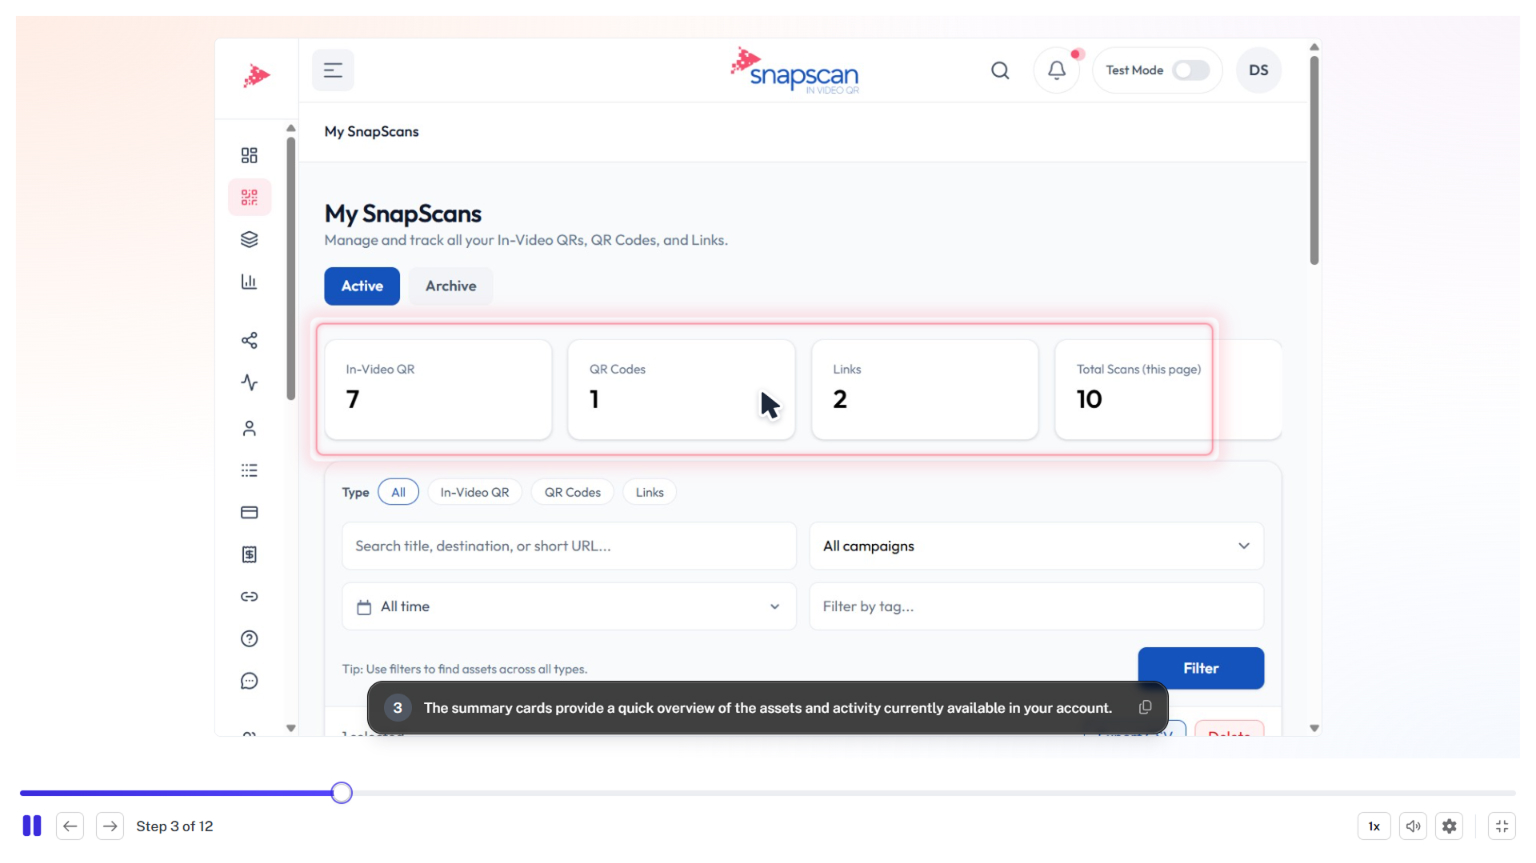Open the chain link sidebar icon

tap(249, 596)
